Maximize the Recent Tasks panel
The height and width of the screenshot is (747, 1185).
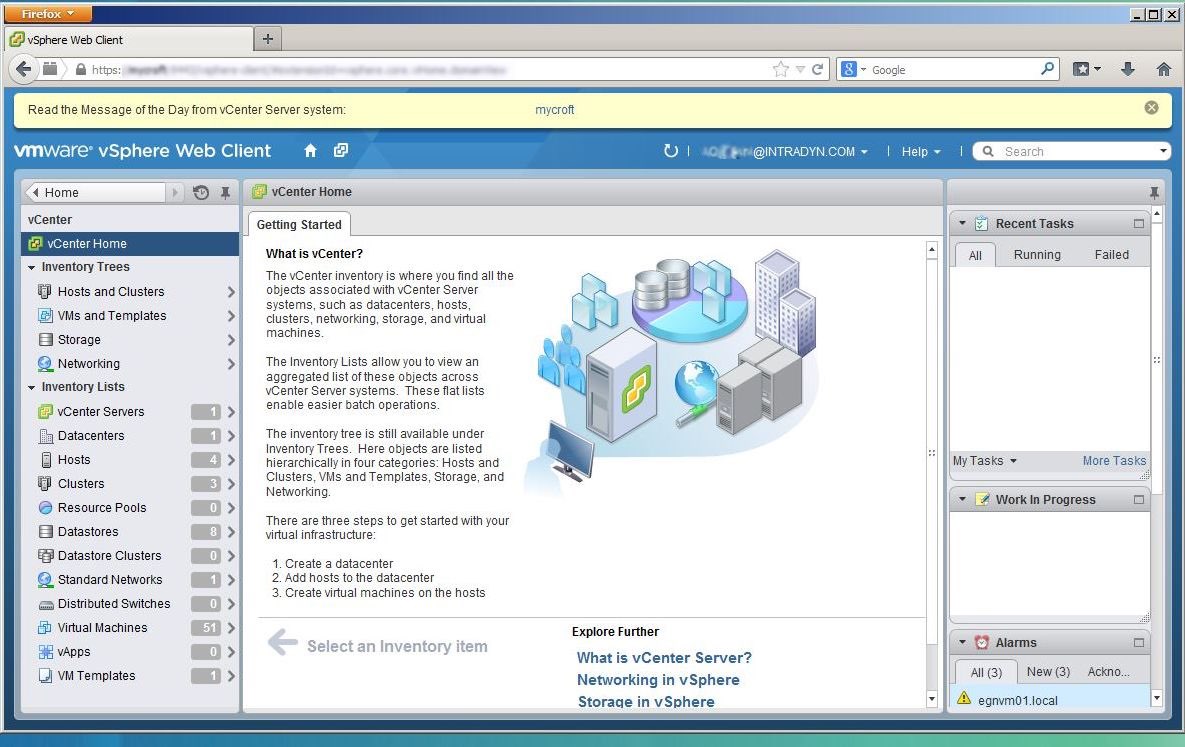coord(1139,224)
